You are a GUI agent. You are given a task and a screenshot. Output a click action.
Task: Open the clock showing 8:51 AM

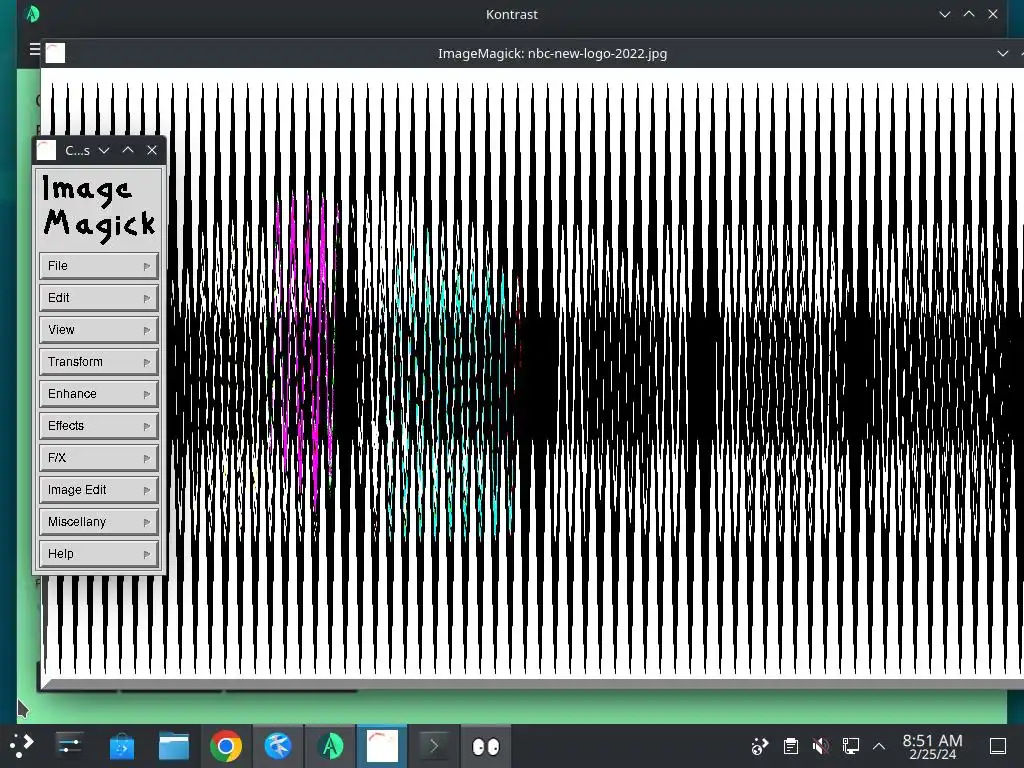(933, 746)
